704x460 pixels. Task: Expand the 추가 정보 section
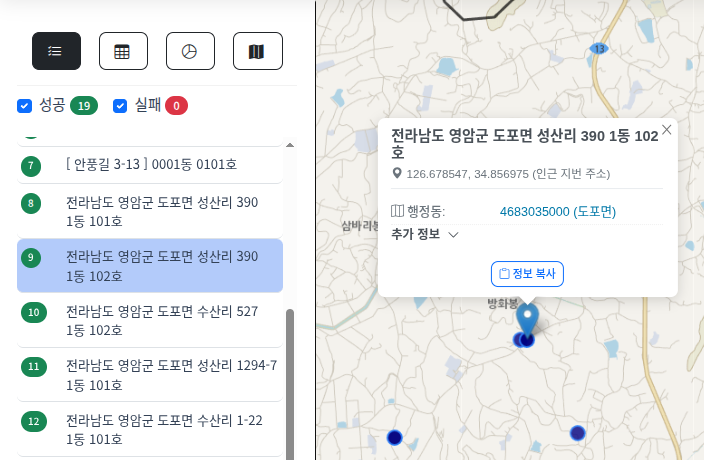424,235
